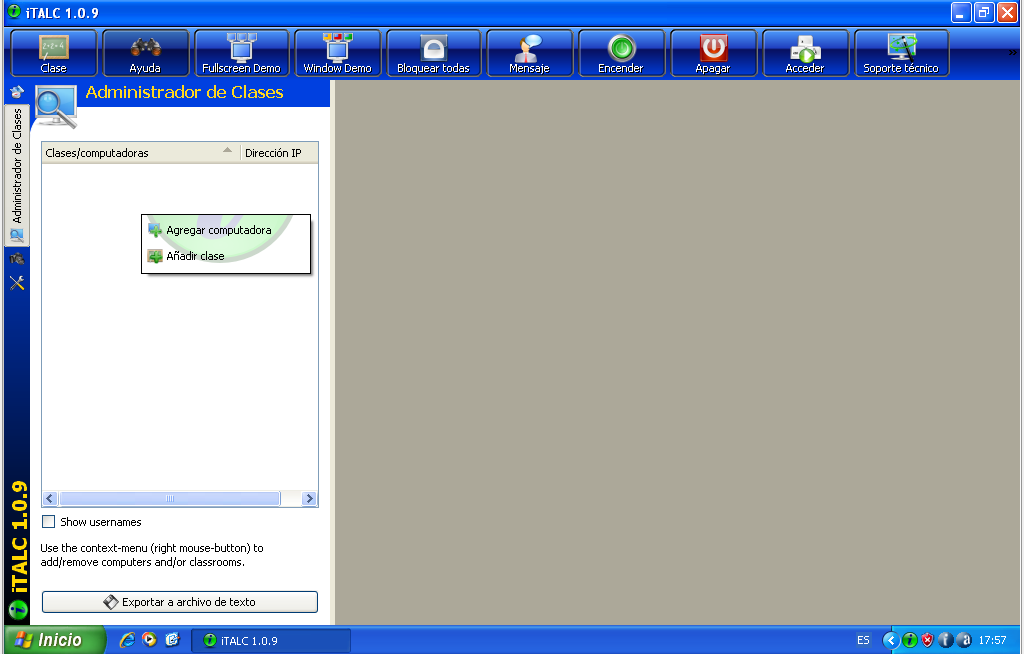Select Agregar computadora from context menu
Screen dimensions: 1024x654
[x=218, y=230]
